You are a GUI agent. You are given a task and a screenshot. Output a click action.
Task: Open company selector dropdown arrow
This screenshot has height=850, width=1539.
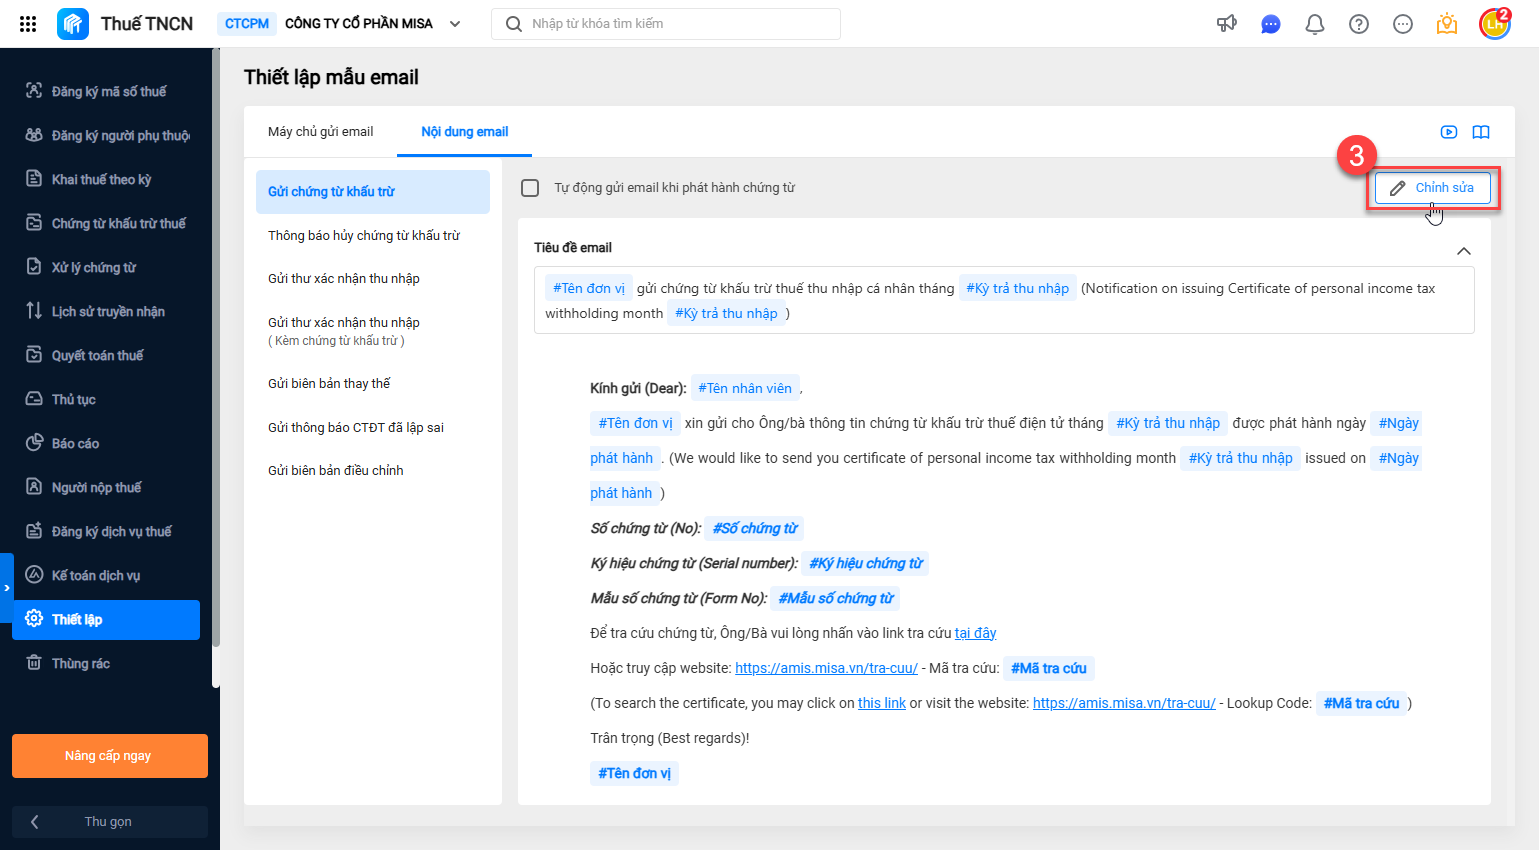[x=455, y=24]
